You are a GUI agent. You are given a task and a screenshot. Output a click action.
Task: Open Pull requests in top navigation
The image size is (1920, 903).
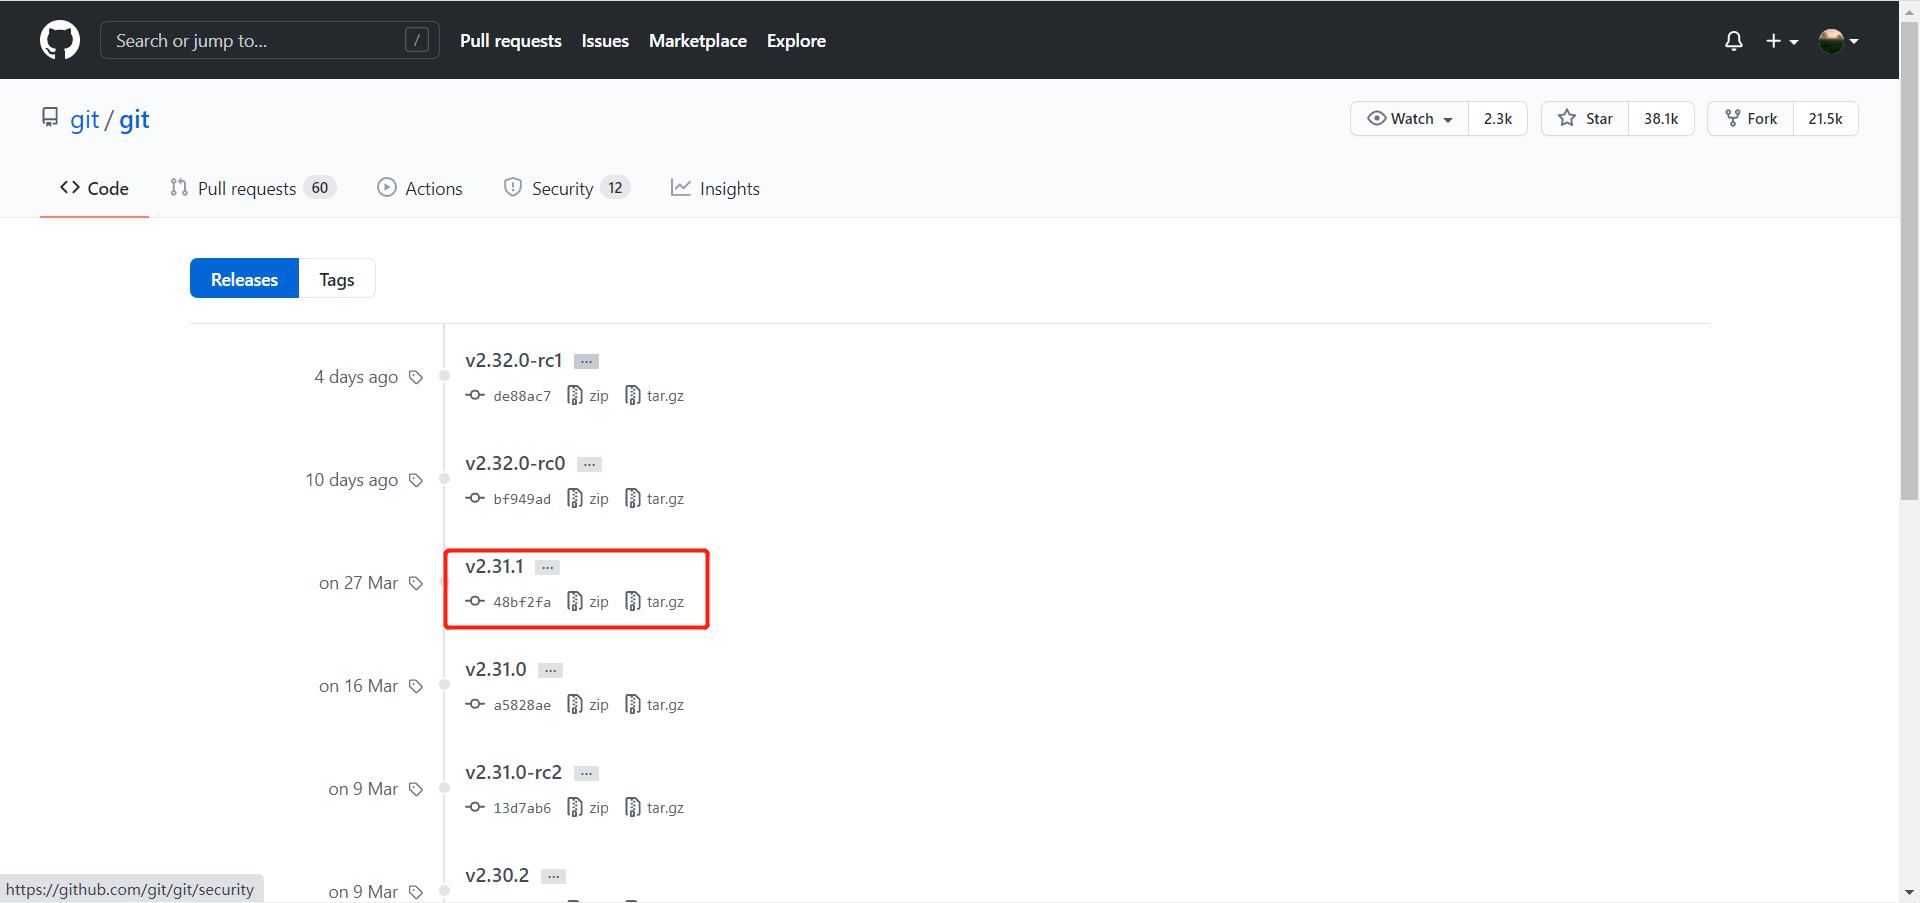510,41
